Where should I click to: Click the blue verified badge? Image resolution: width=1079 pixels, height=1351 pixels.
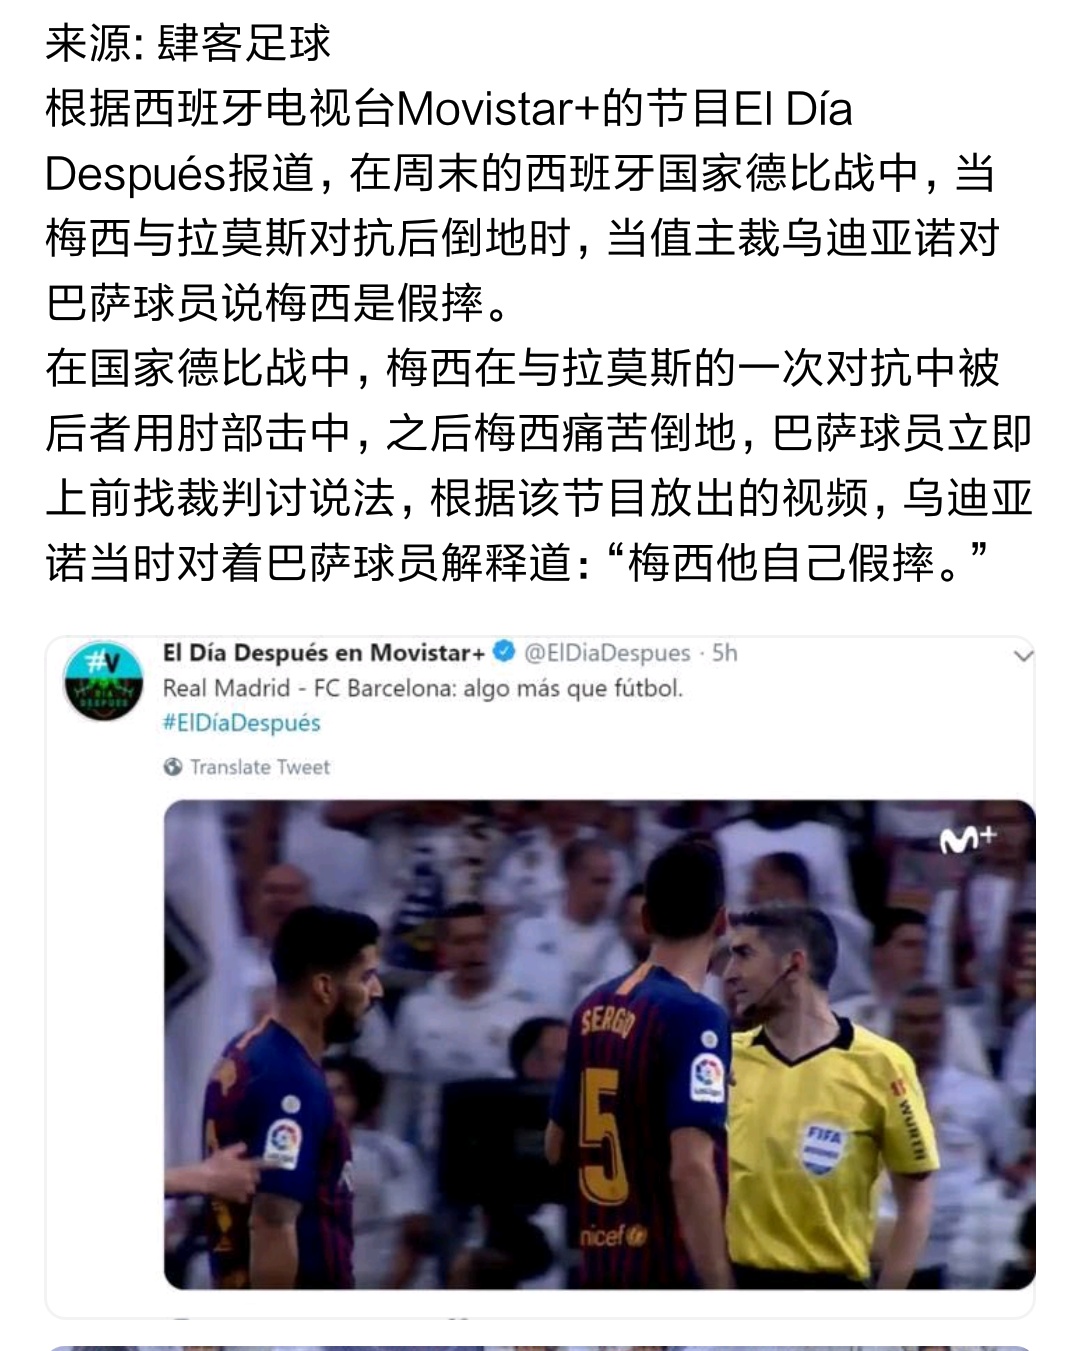[x=505, y=652]
